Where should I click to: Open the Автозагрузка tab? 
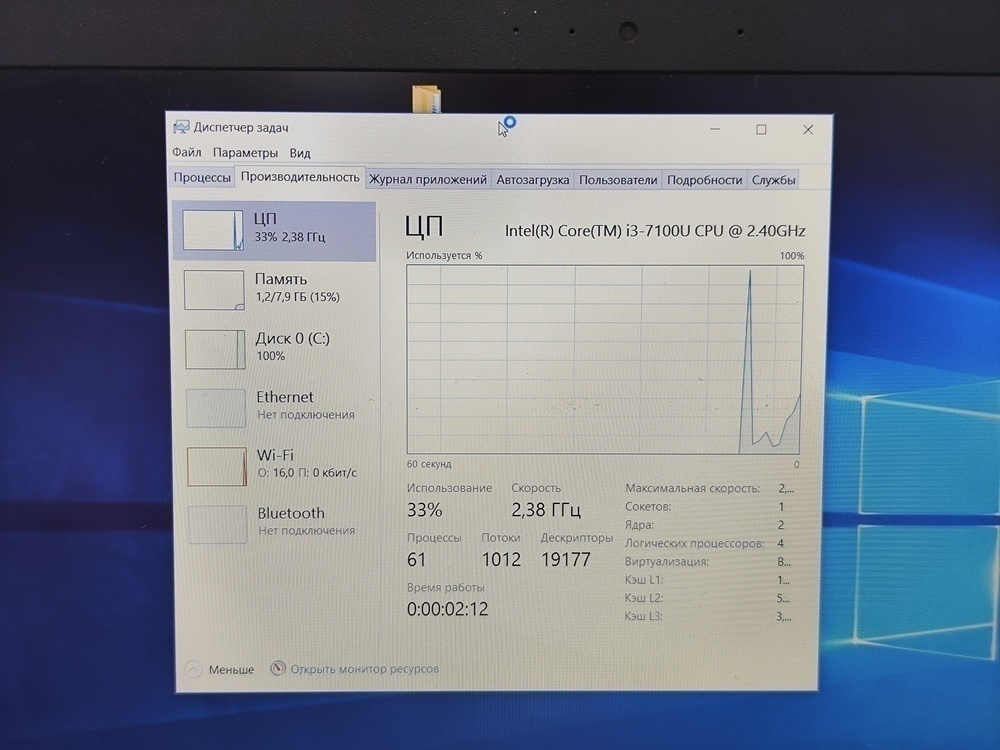533,180
